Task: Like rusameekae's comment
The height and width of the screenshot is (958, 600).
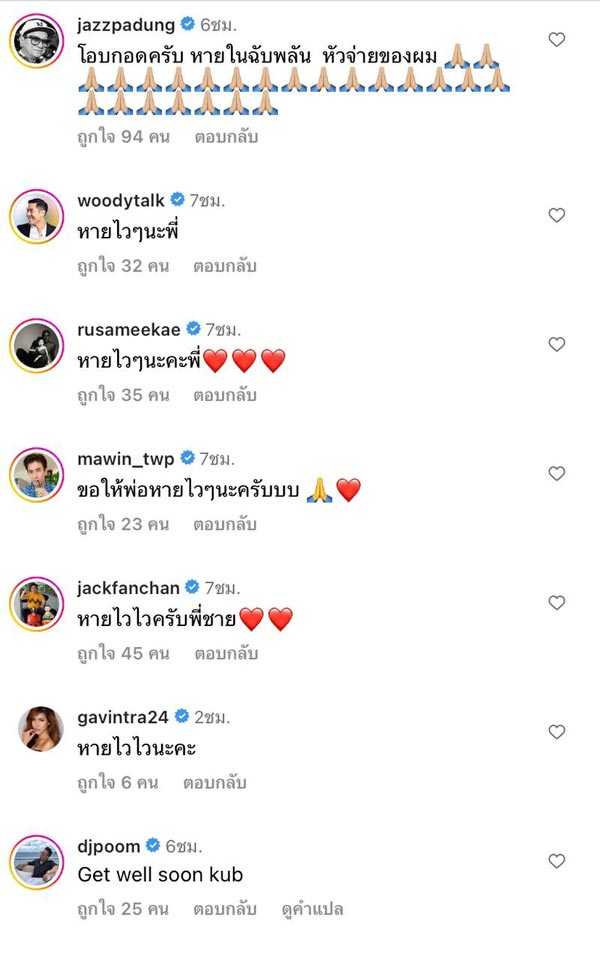Action: [557, 344]
